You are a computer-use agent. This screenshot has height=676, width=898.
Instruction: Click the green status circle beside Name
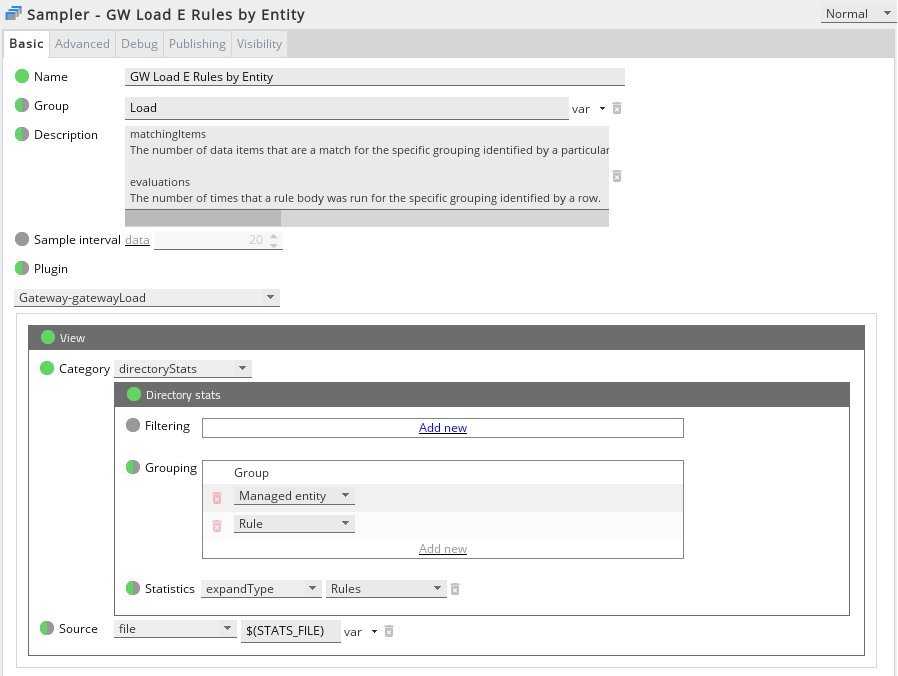point(22,76)
